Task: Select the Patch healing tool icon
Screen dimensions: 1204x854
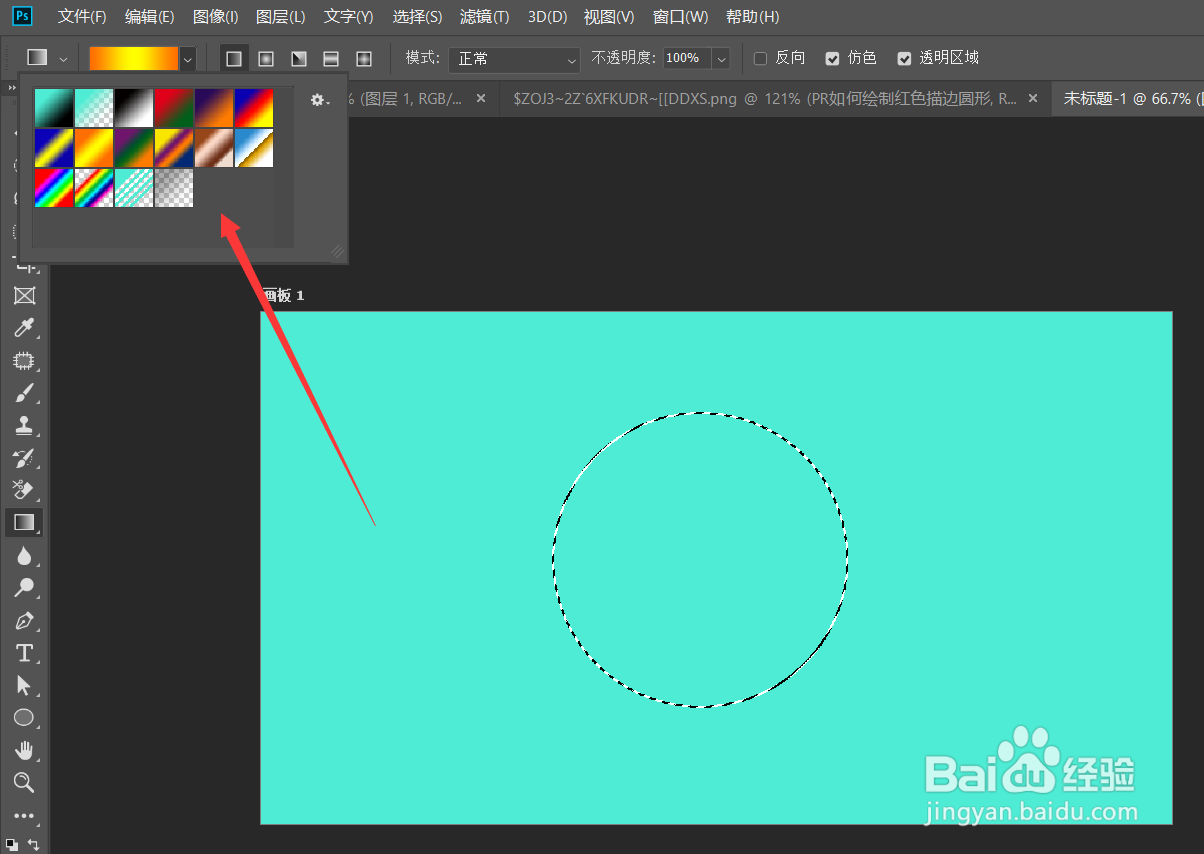Action: 24,361
